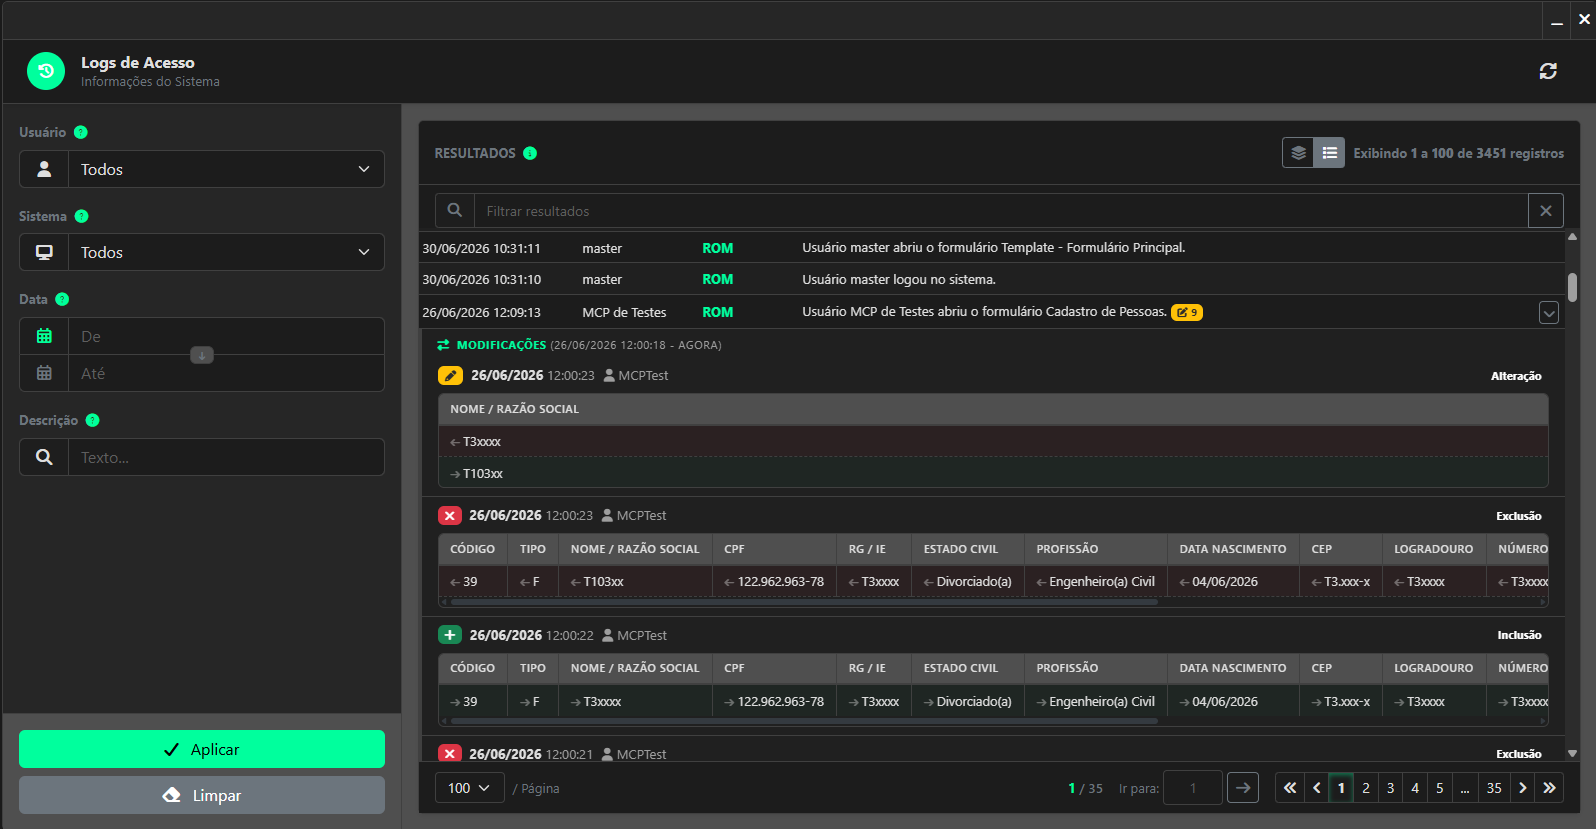Click horizontal scrollbar under Inclusão table

pos(804,721)
